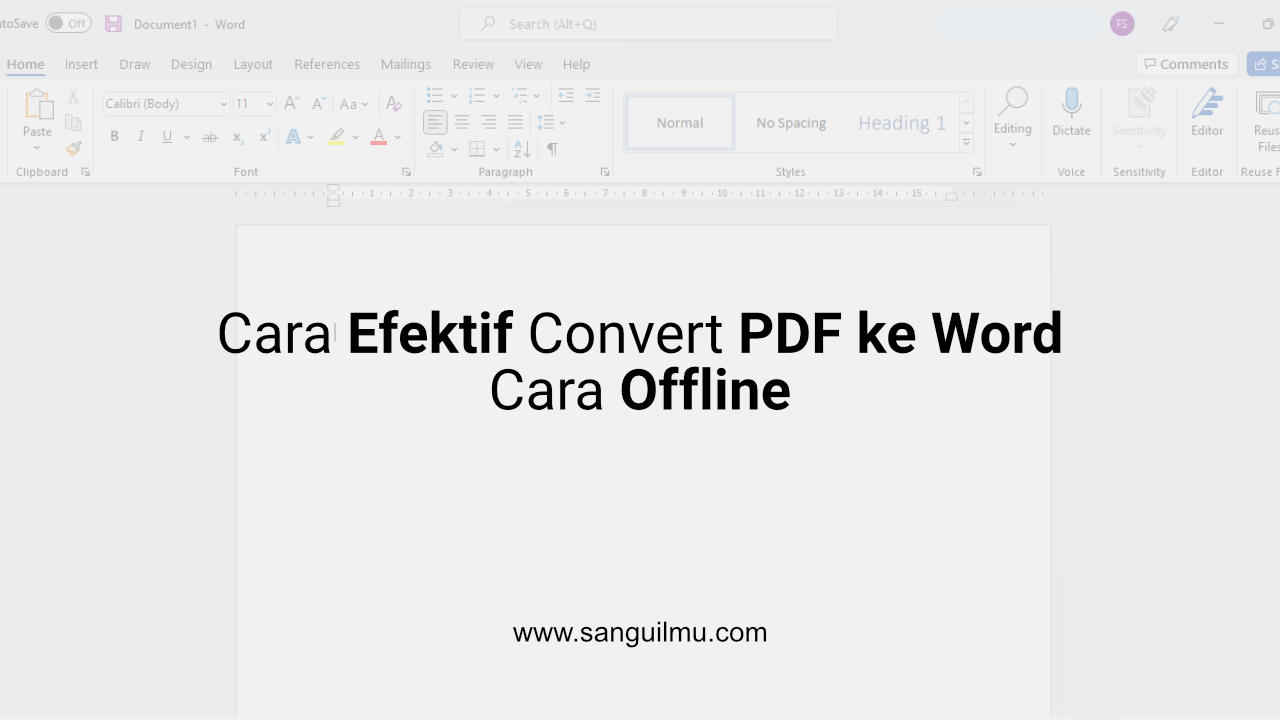Toggle AutoSave switch off/on
The width and height of the screenshot is (1280, 720).
pyautogui.click(x=68, y=23)
